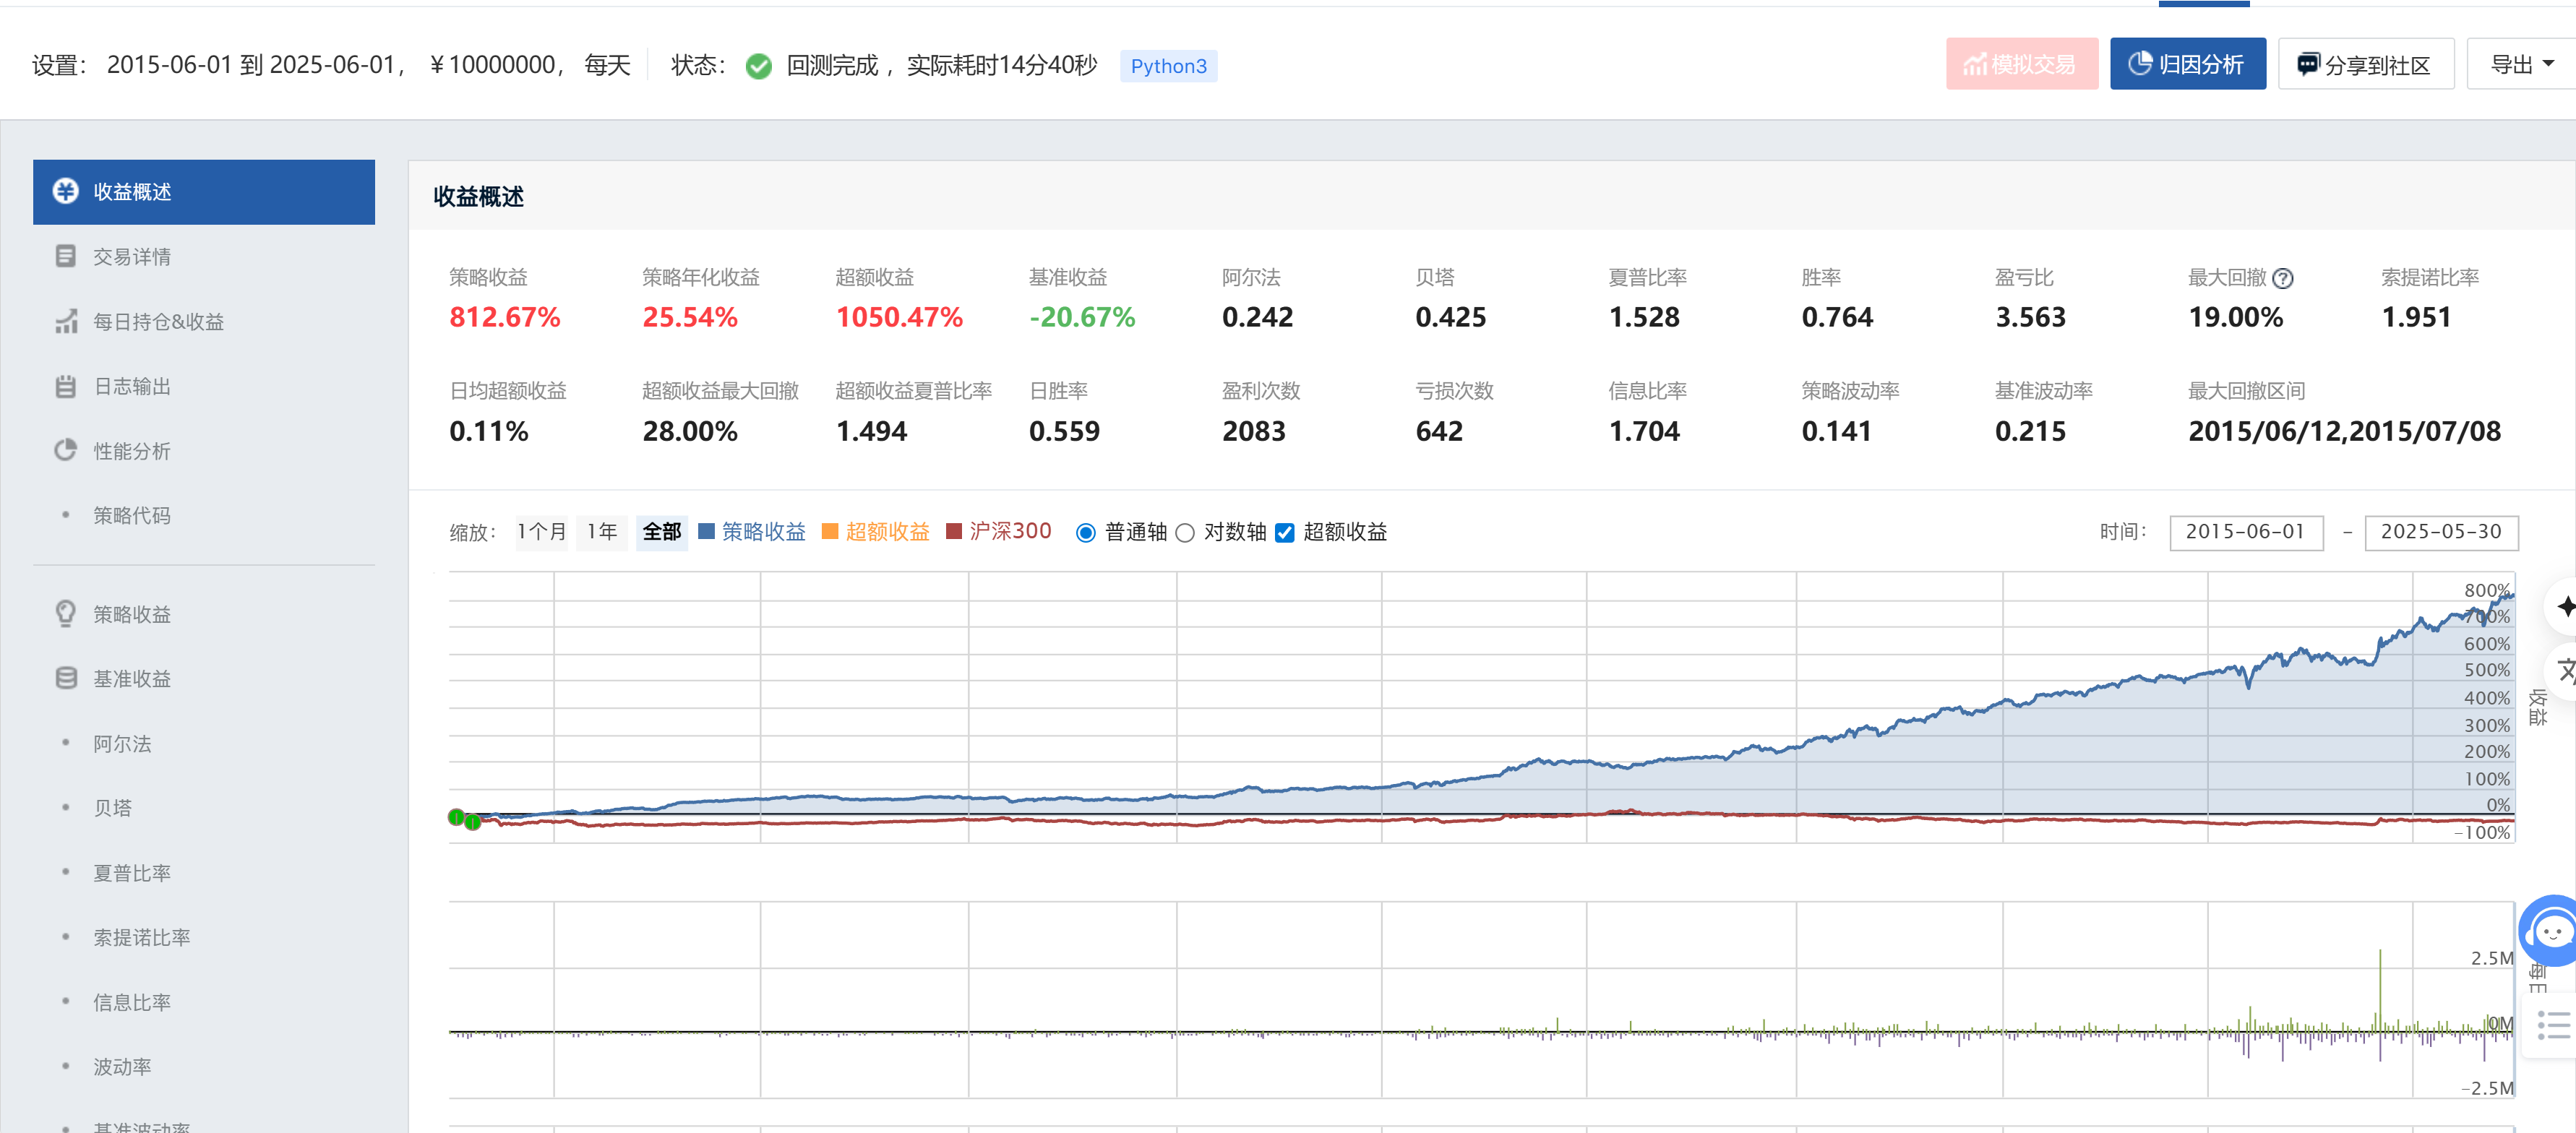Click the 基准收益 database icon

click(x=66, y=678)
